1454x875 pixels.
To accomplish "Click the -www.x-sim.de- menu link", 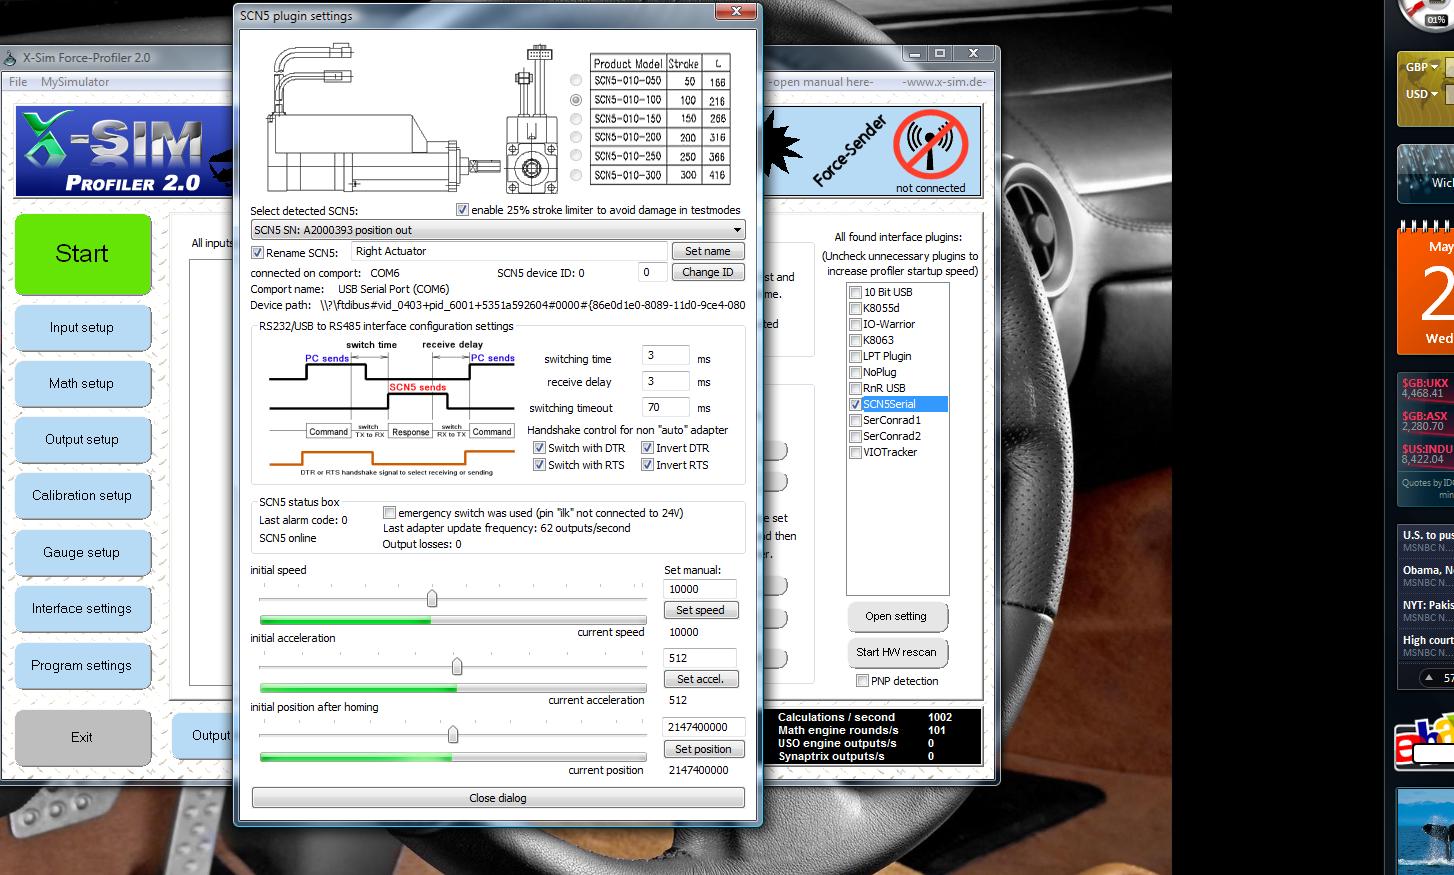I will click(x=943, y=82).
